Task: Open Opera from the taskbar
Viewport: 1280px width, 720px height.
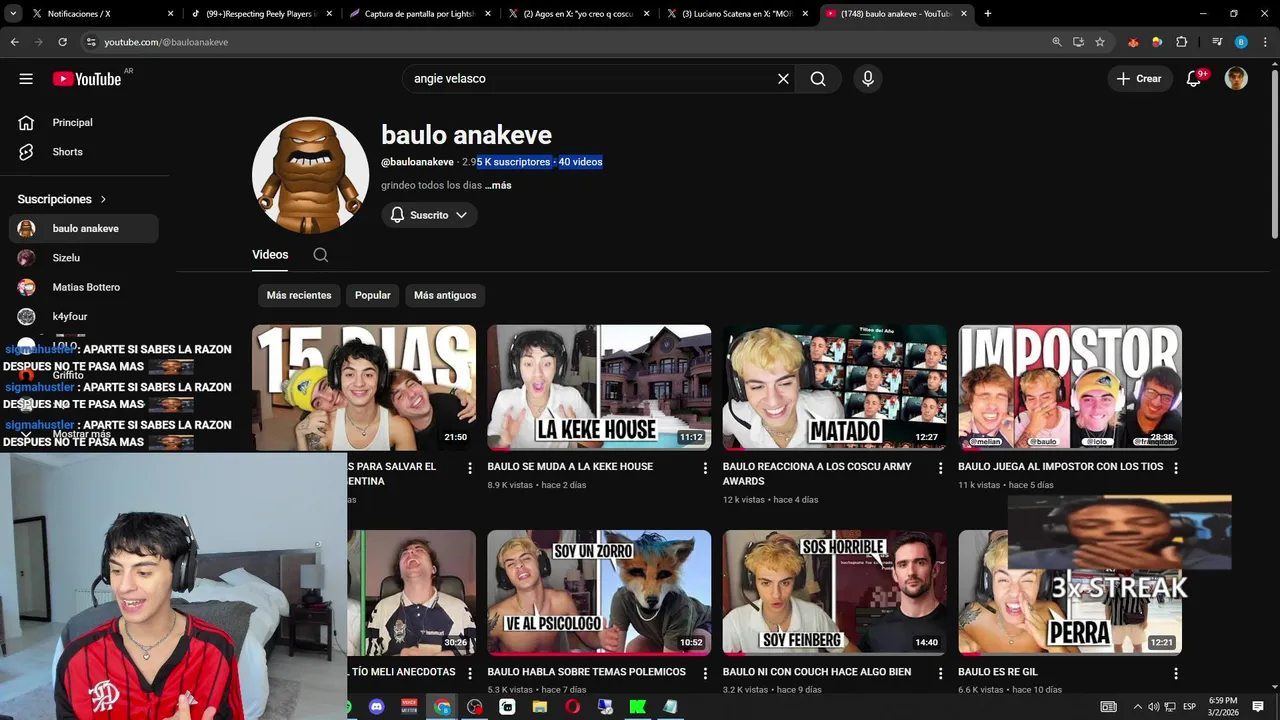Action: 572,707
